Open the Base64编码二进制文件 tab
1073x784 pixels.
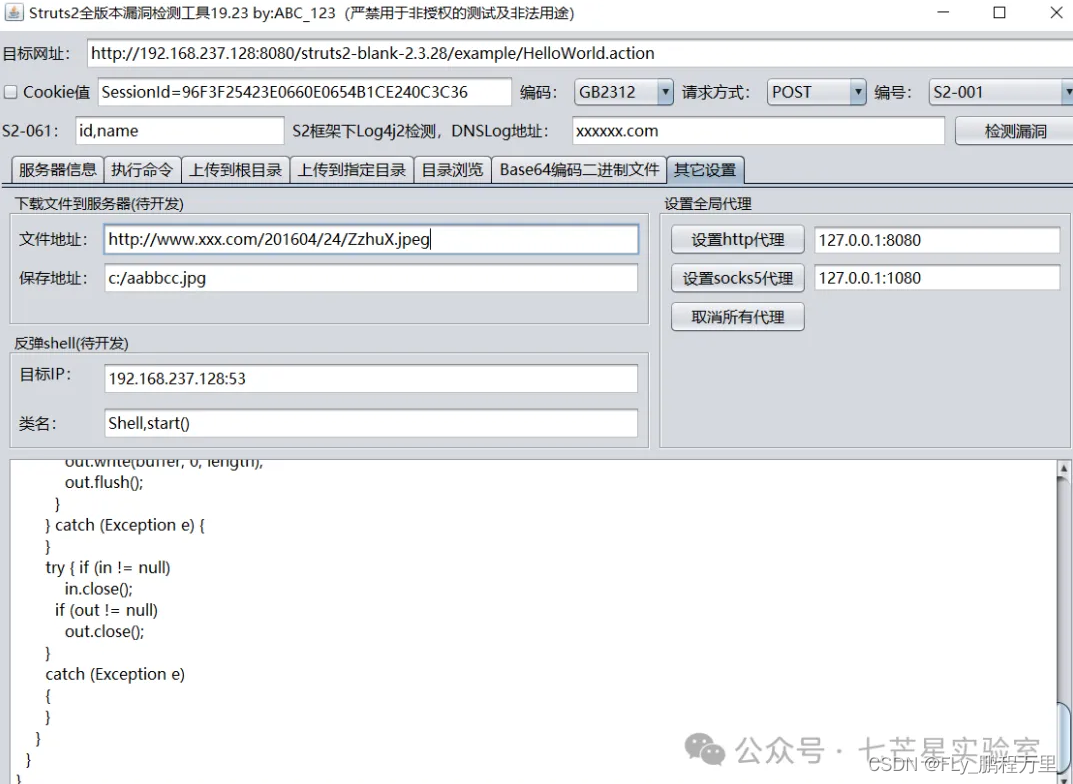(x=579, y=170)
